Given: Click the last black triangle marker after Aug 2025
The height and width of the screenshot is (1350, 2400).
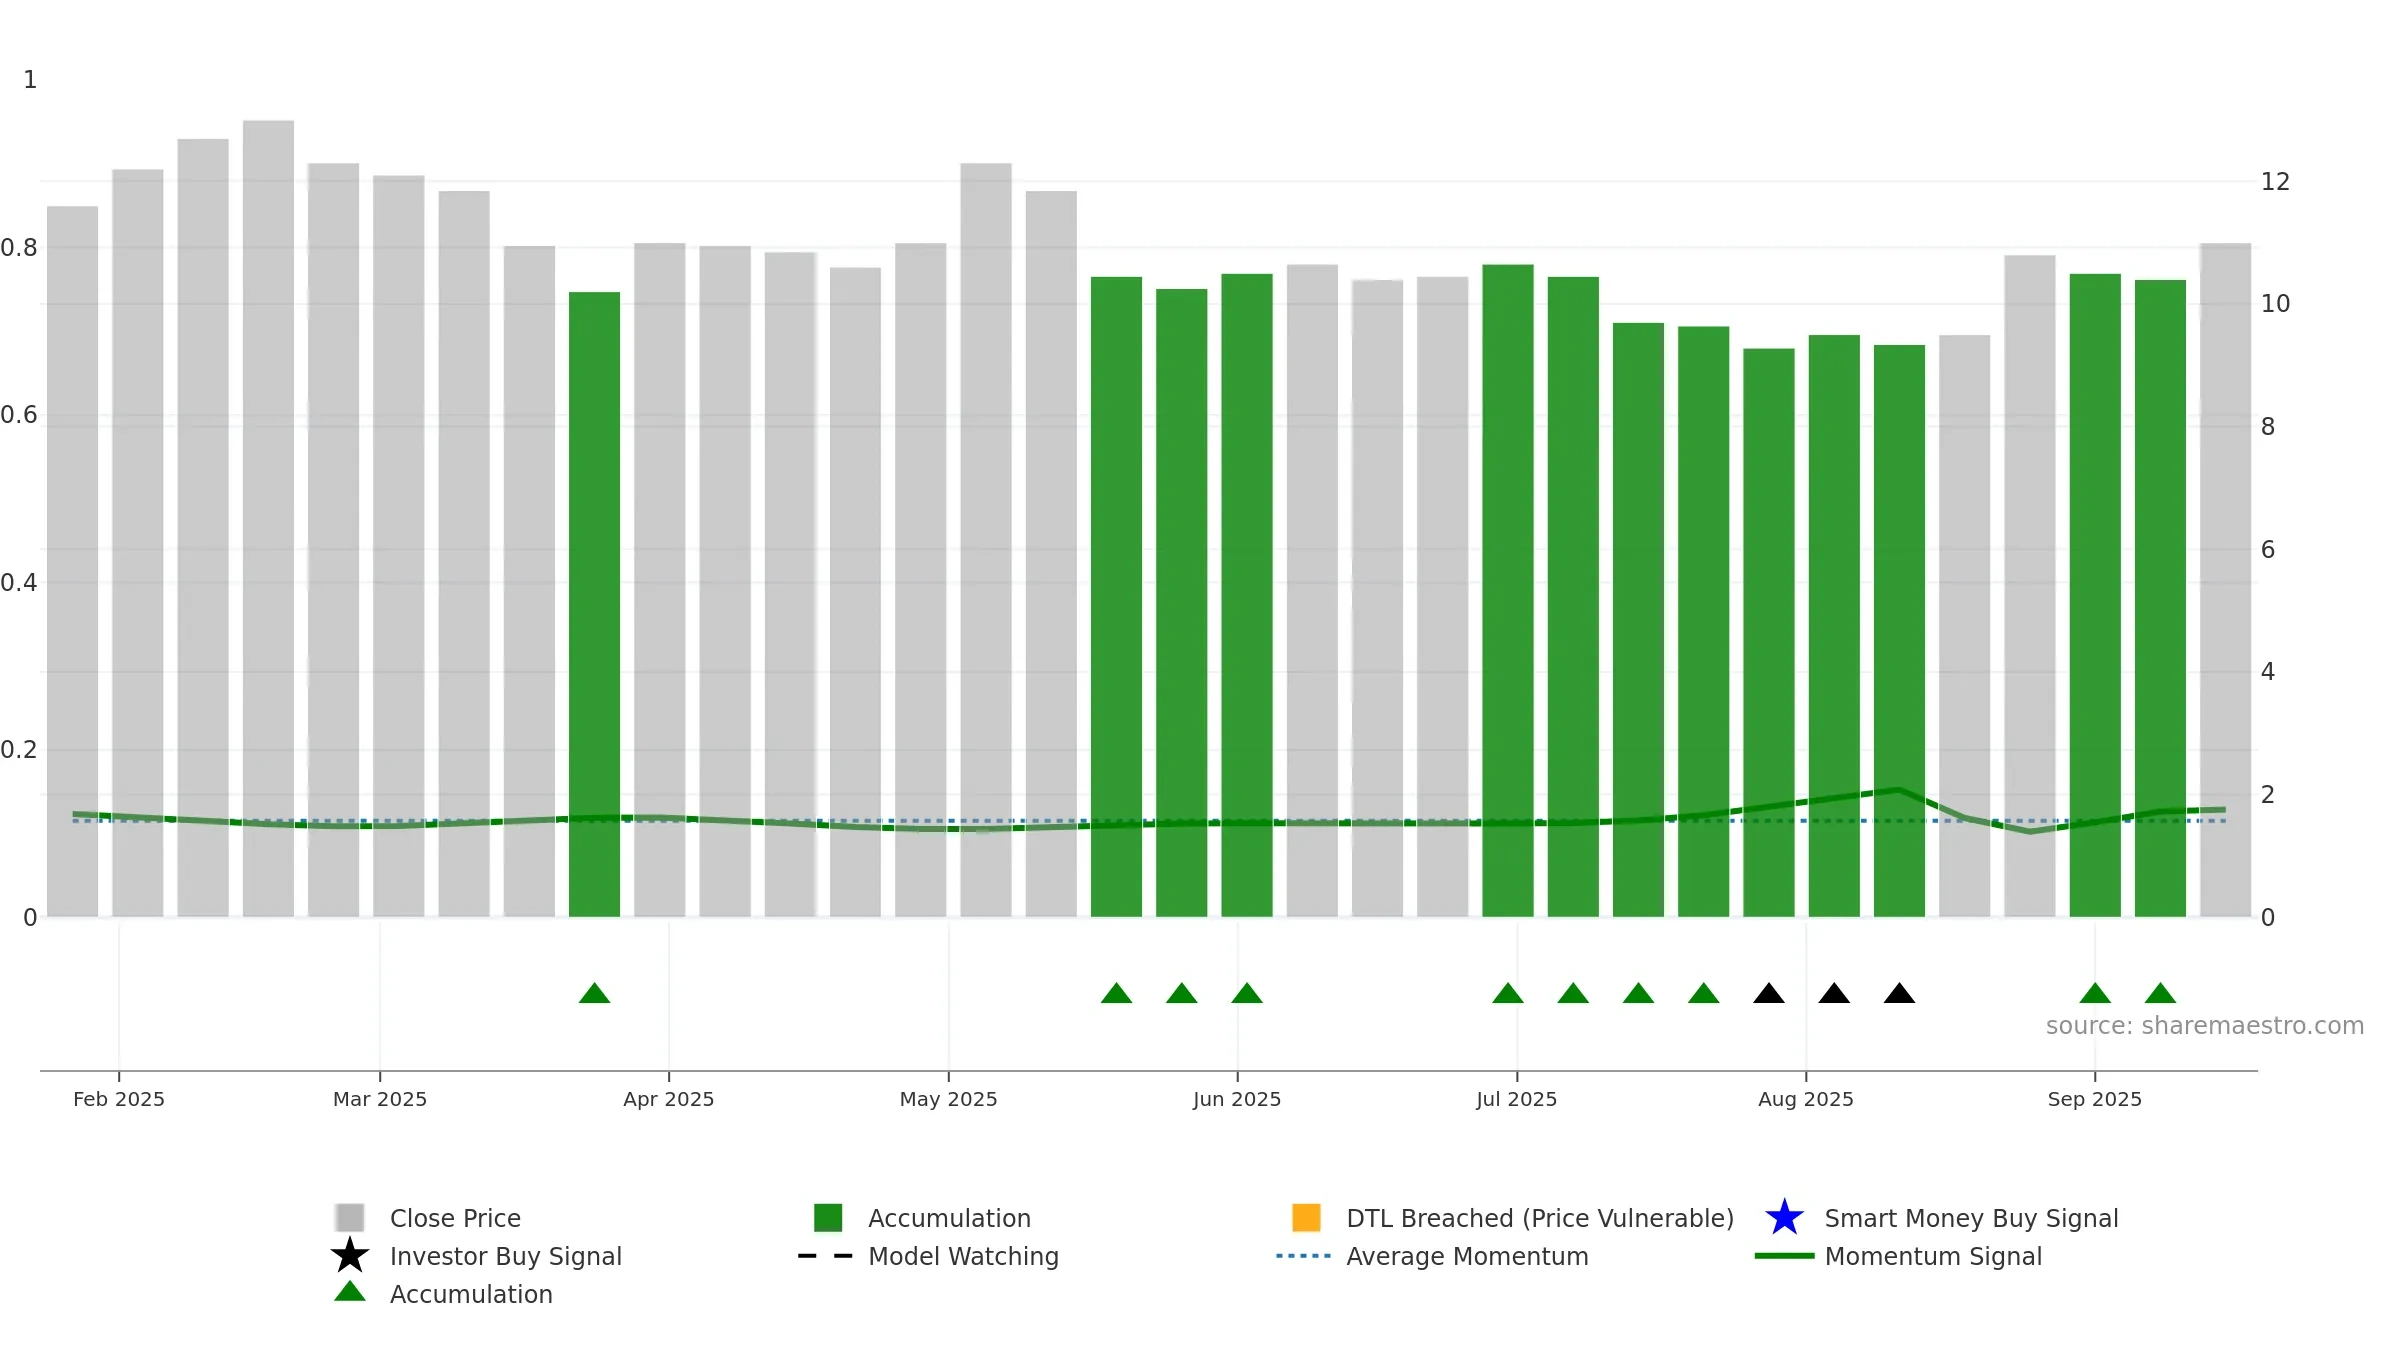Looking at the screenshot, I should click(x=1899, y=993).
